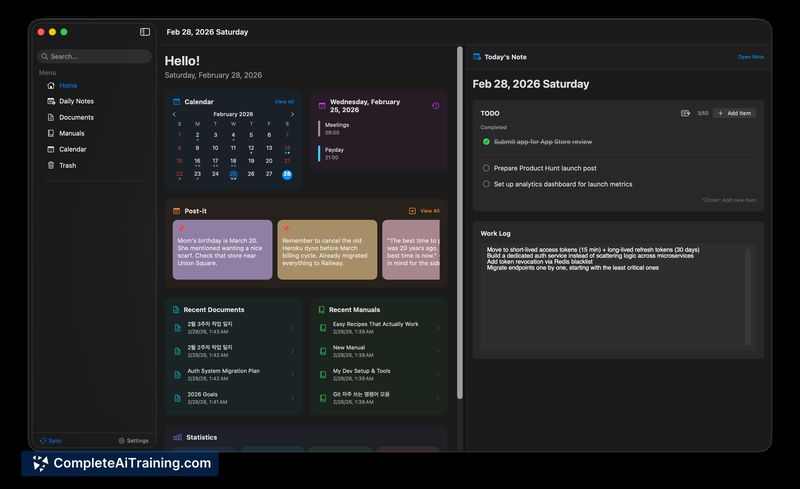Open the tan Heroku dyno post-it
This screenshot has height=489, width=800.
click(327, 250)
